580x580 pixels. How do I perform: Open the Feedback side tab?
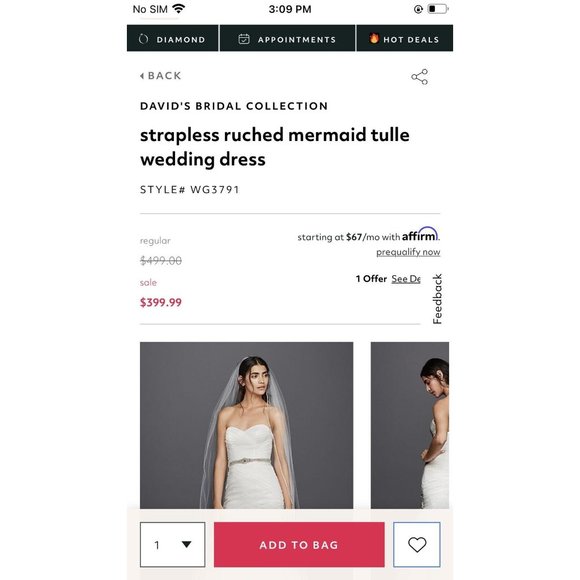[438, 299]
